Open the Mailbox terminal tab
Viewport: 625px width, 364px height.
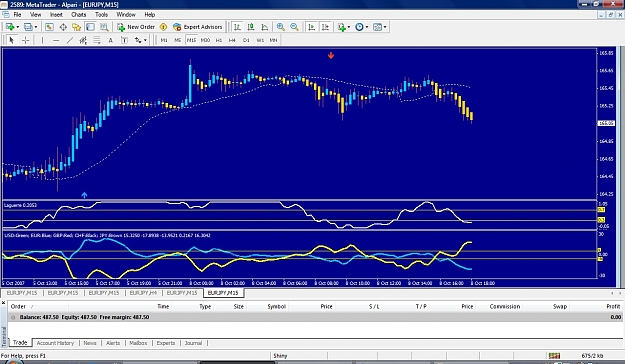[138, 343]
